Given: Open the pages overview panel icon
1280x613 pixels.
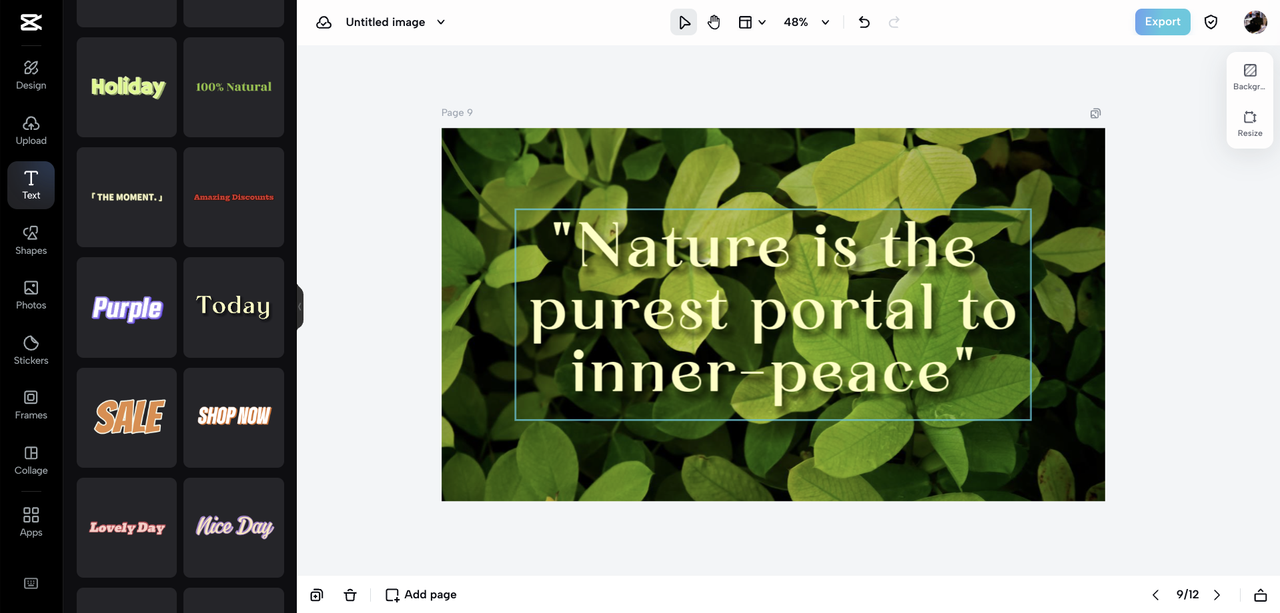Looking at the screenshot, I should 1260,595.
